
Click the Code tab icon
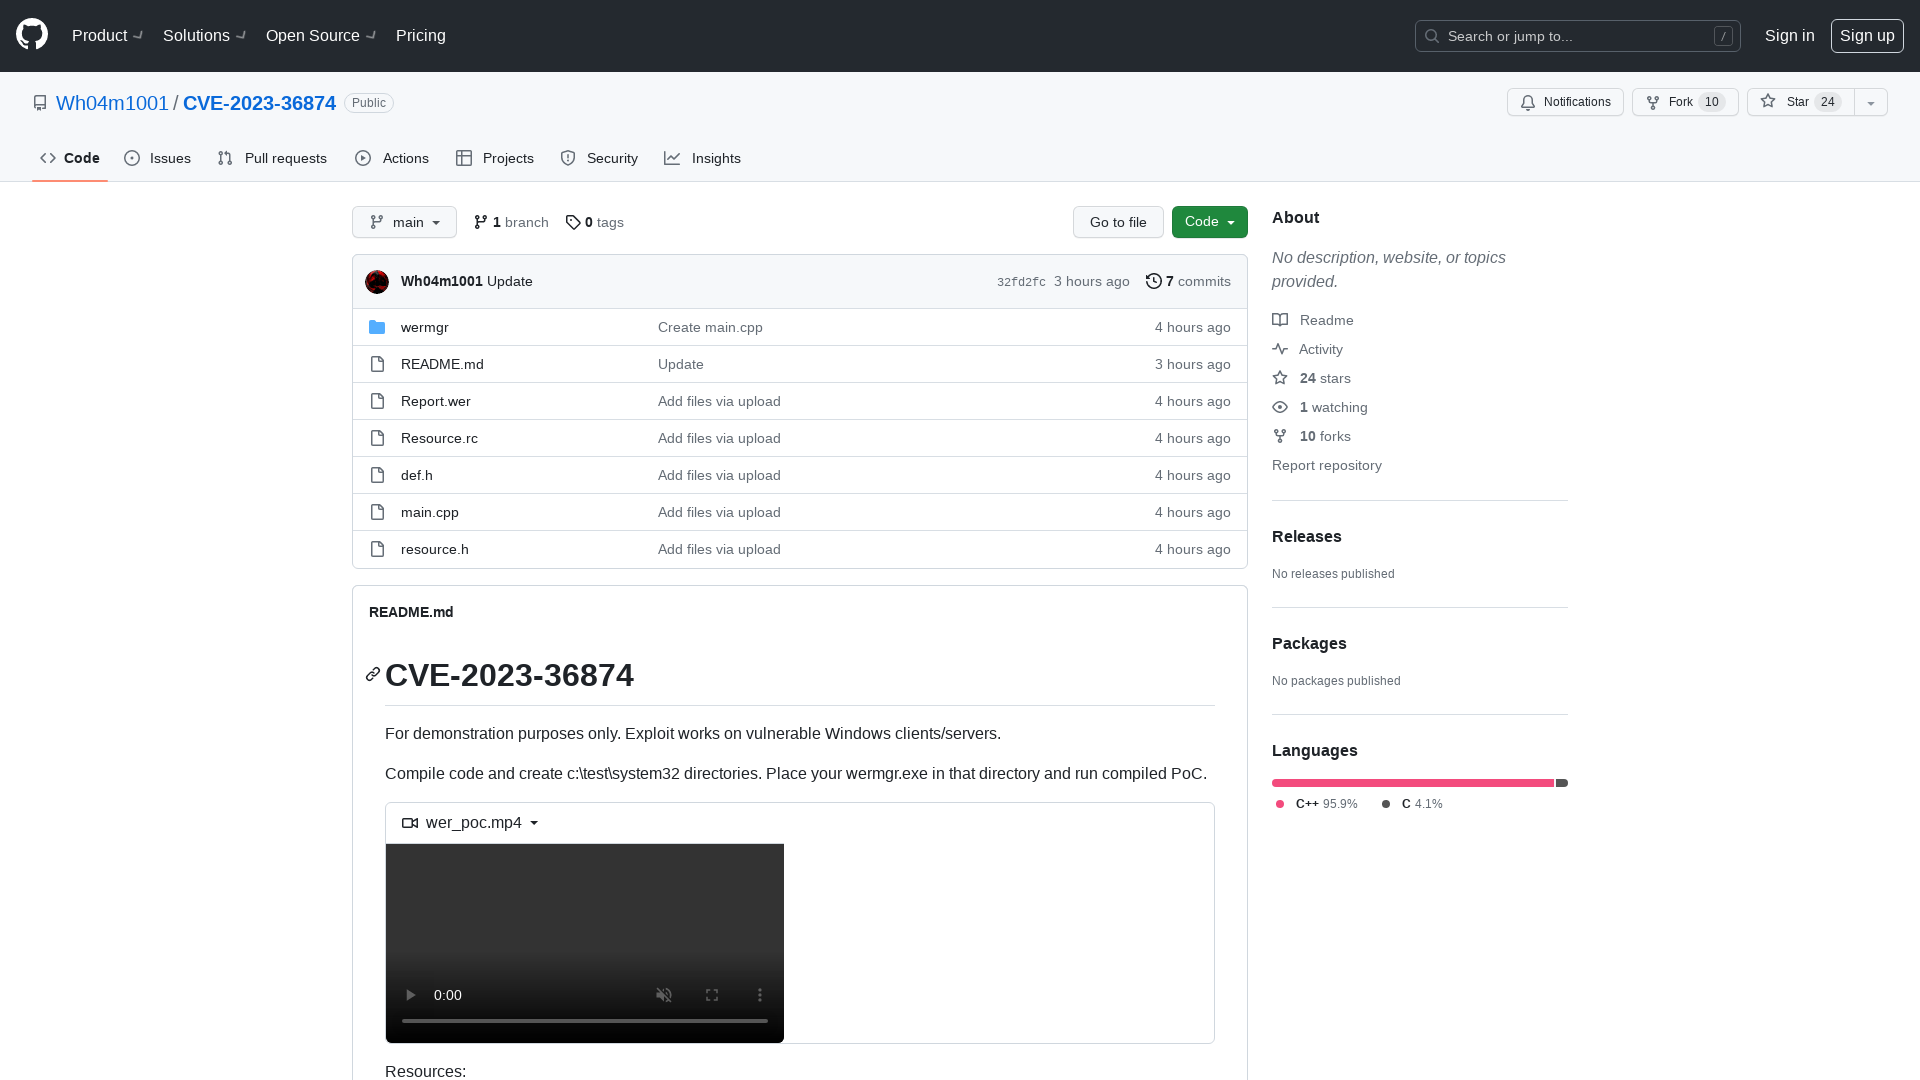[x=47, y=158]
